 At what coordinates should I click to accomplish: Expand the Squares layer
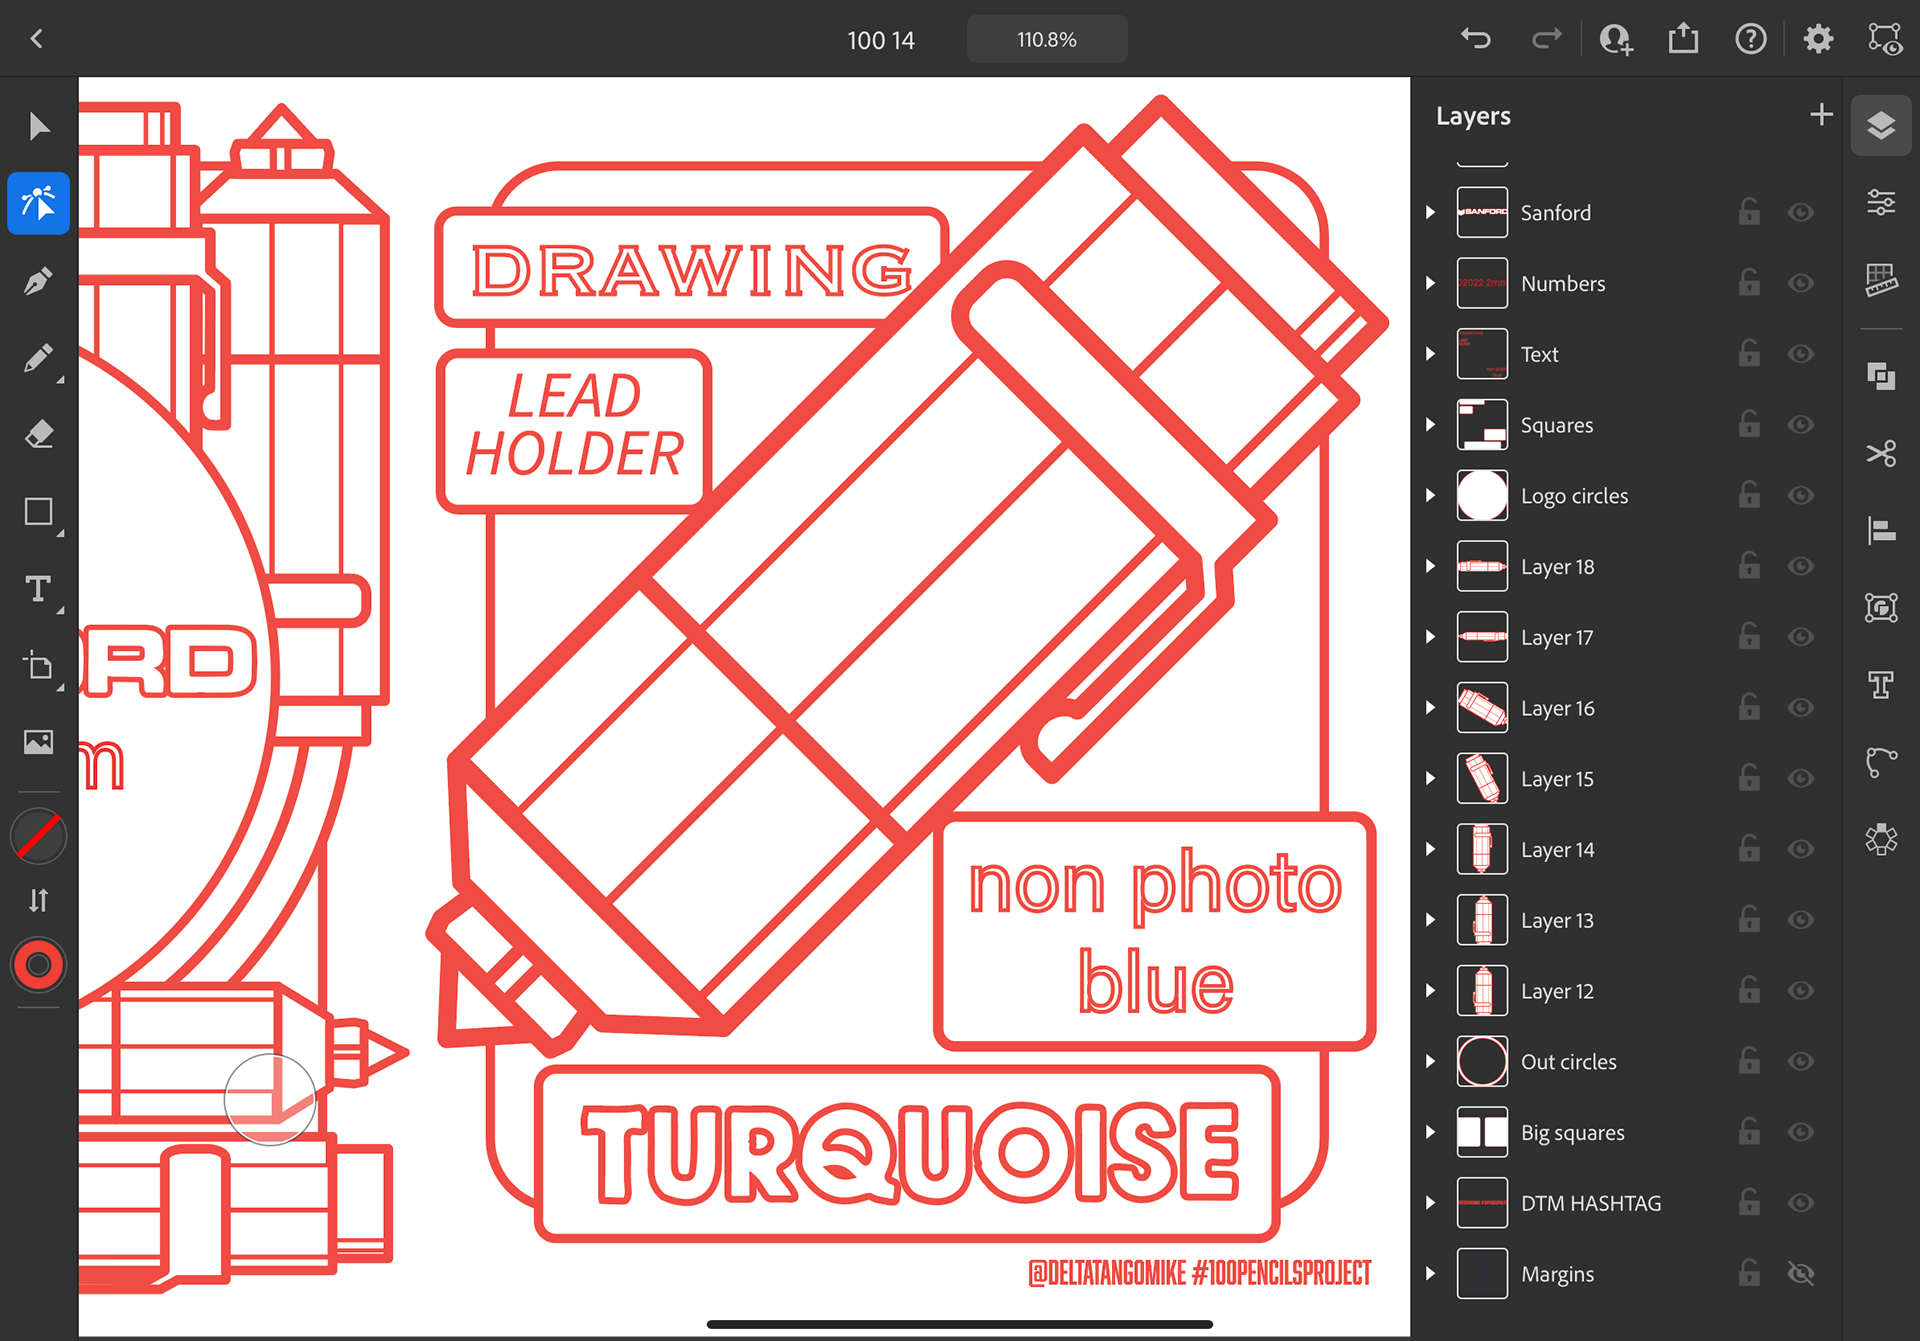1430,425
